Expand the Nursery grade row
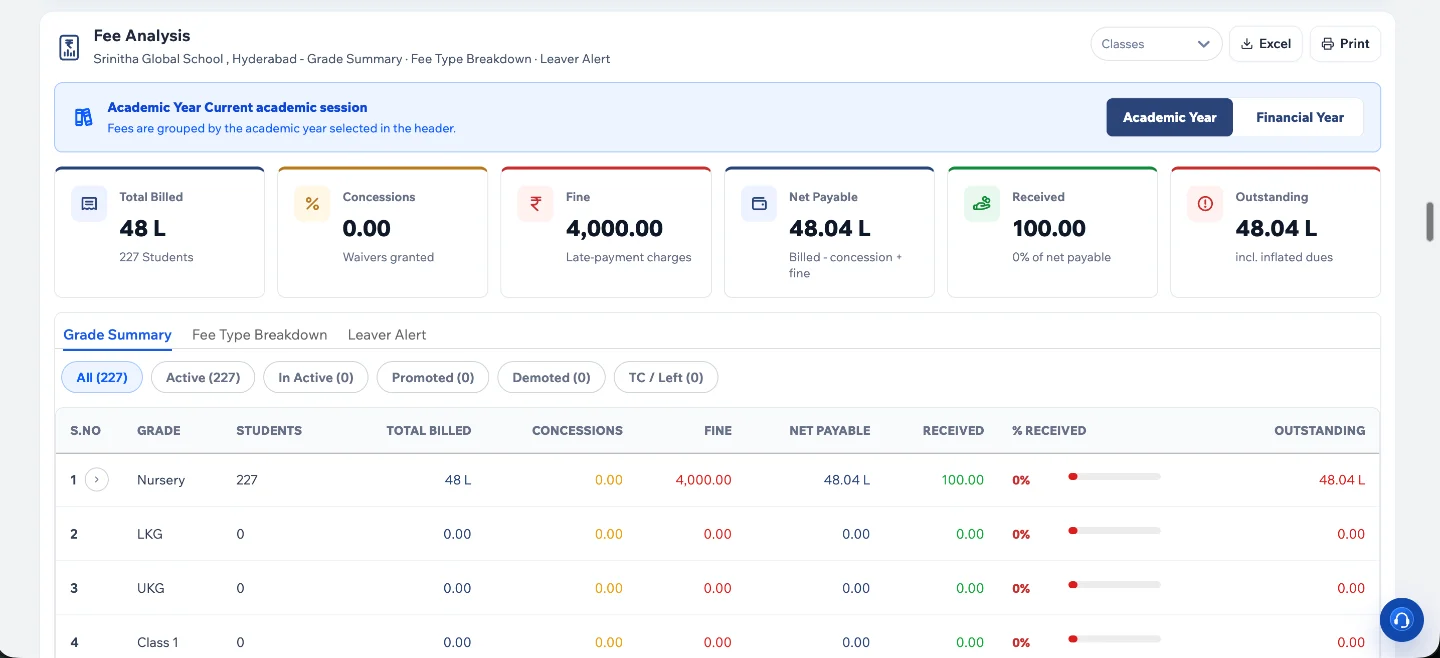 tap(96, 480)
